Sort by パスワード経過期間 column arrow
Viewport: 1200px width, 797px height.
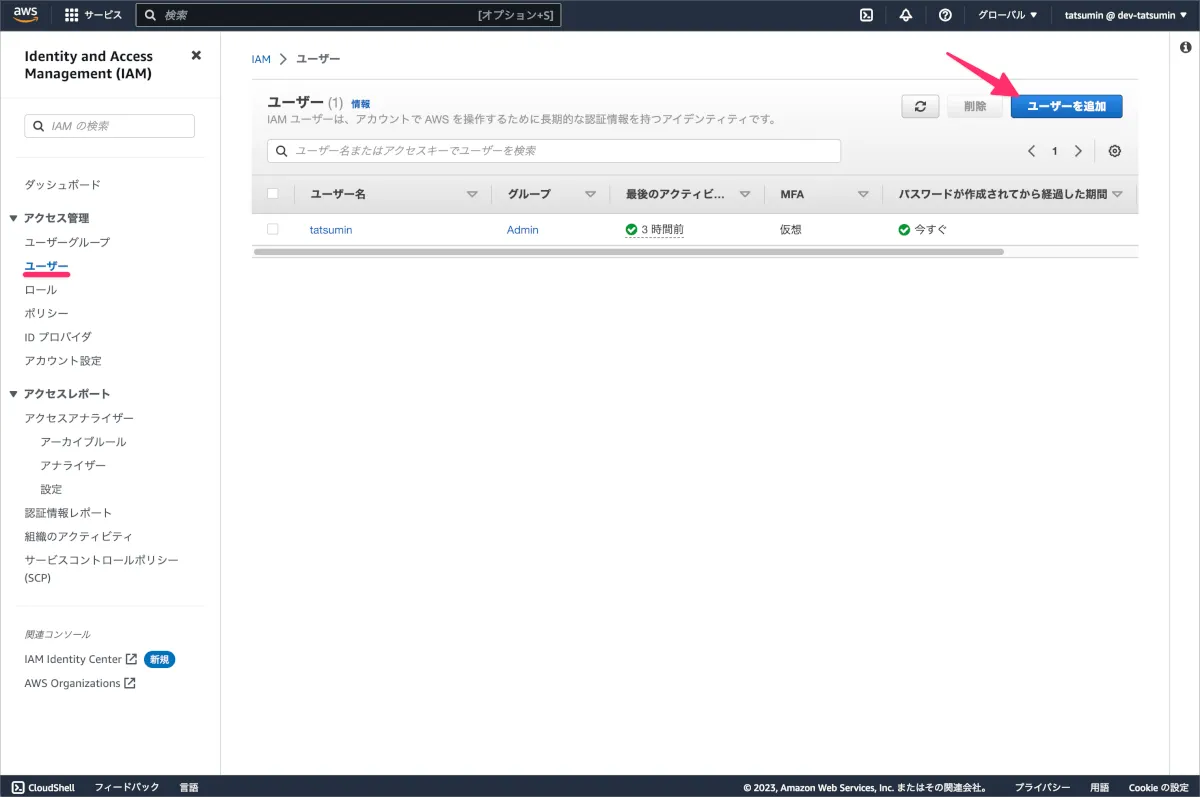[1117, 194]
